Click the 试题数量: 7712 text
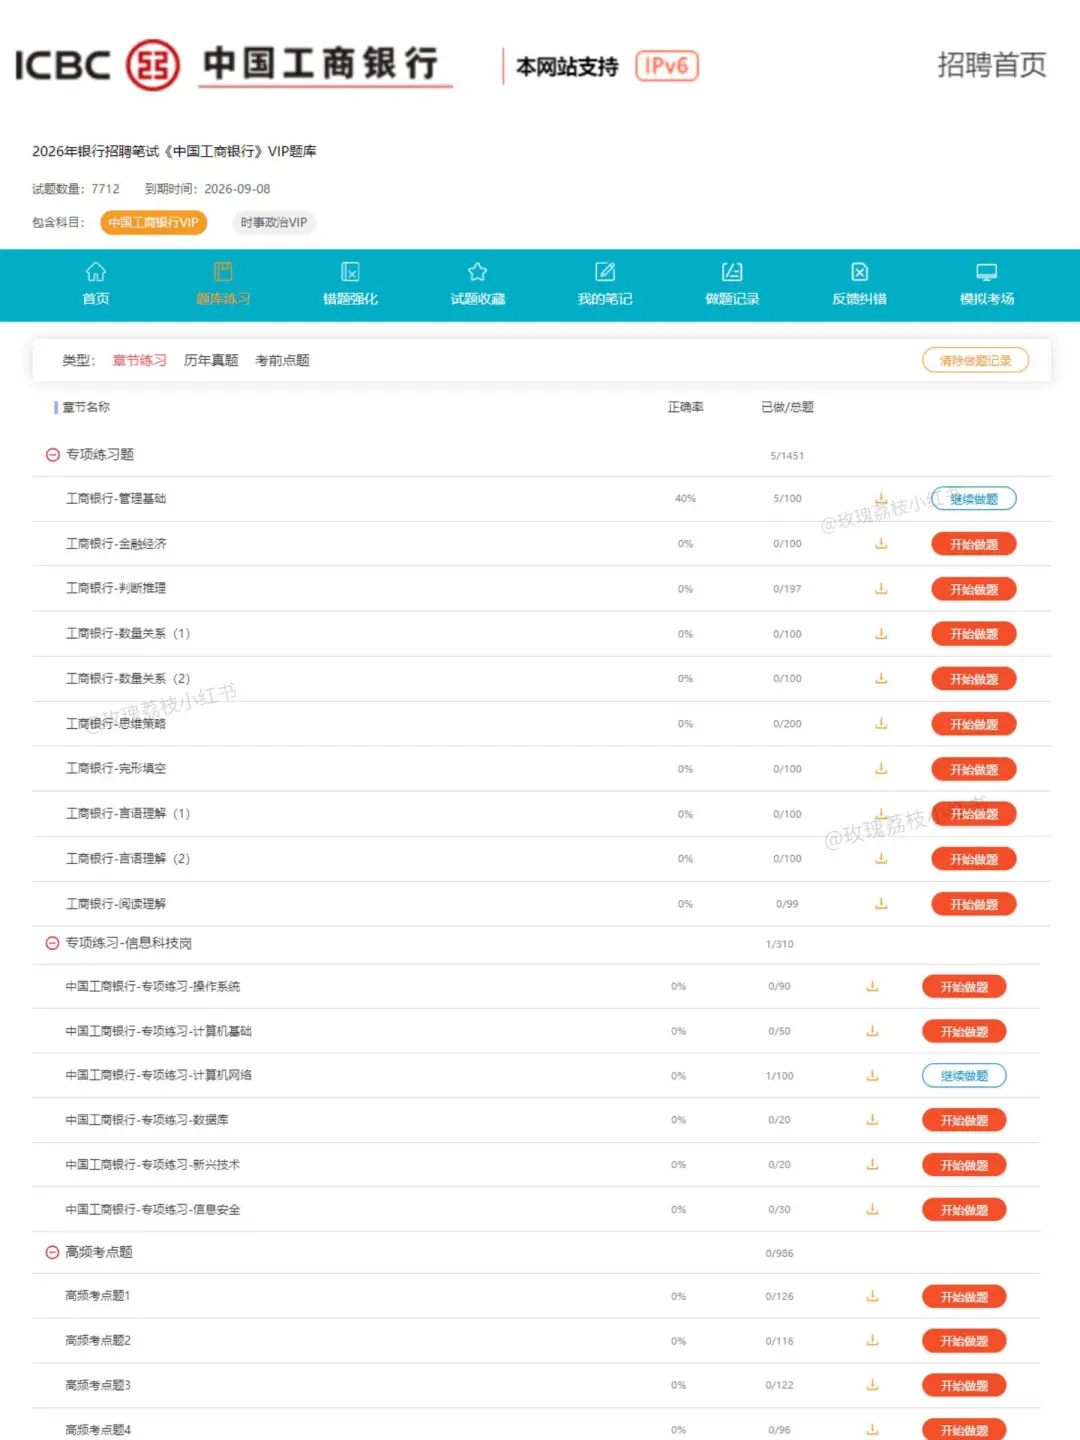1080x1440 pixels. 76,189
